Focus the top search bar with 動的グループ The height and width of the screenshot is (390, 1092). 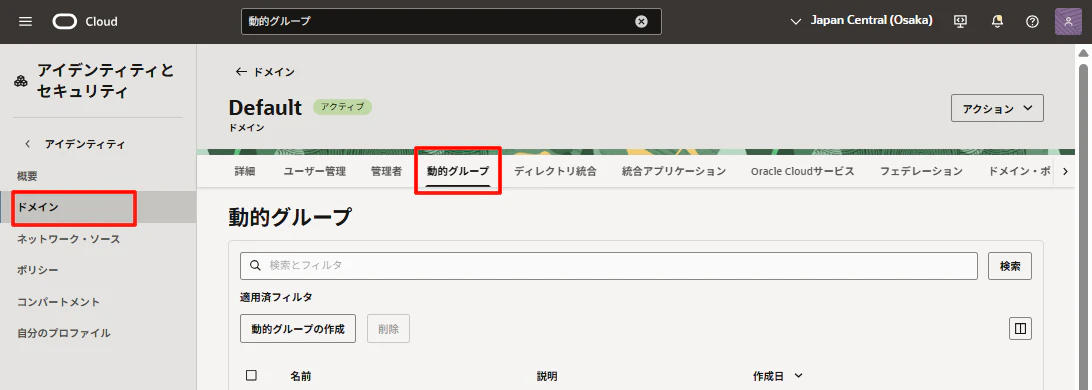point(451,22)
